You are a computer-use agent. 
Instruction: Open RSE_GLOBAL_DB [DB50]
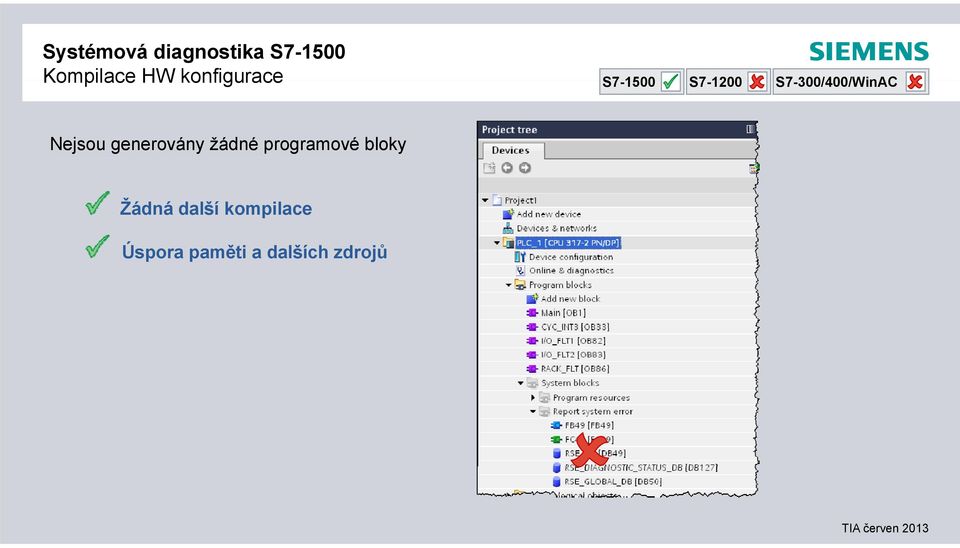tap(613, 481)
